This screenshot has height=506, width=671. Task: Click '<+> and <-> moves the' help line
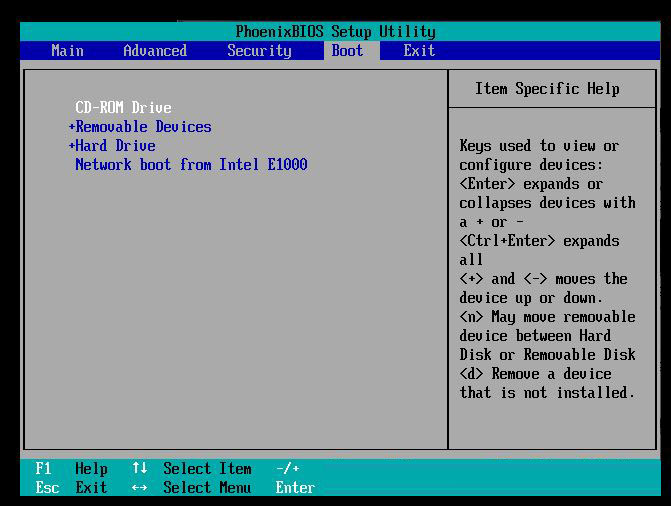tap(543, 279)
